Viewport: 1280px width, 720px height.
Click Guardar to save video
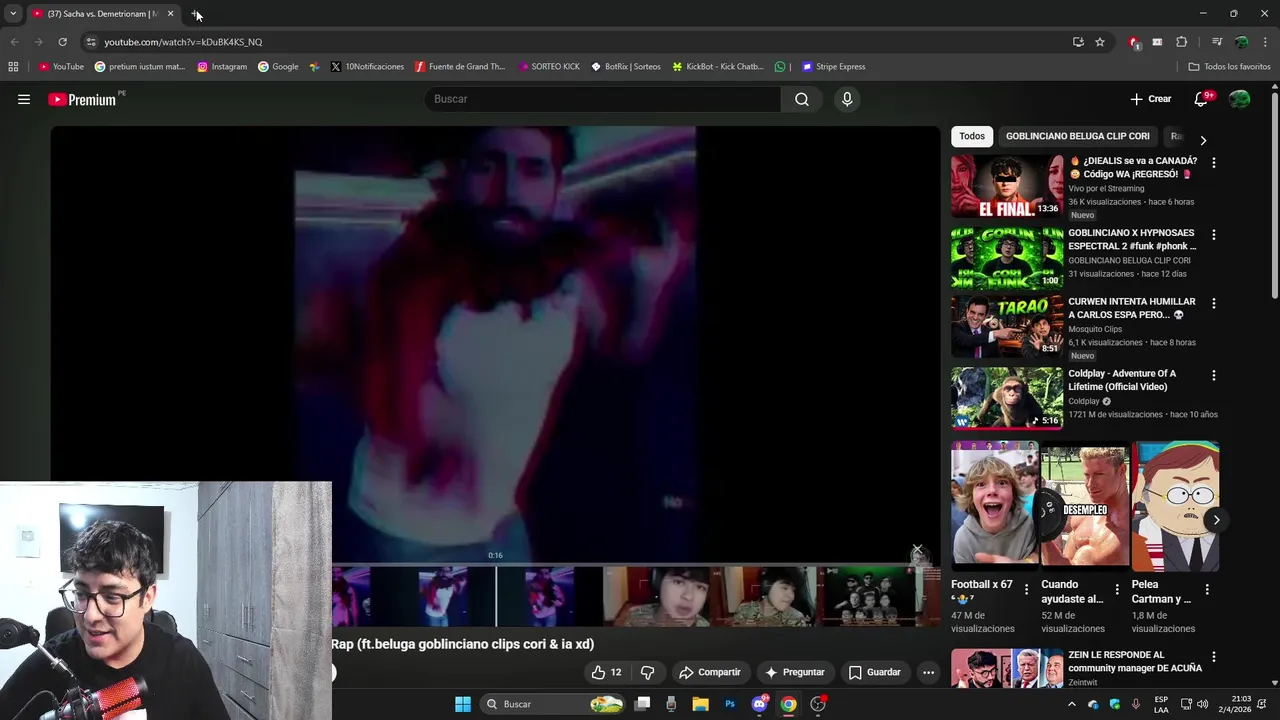pos(875,672)
